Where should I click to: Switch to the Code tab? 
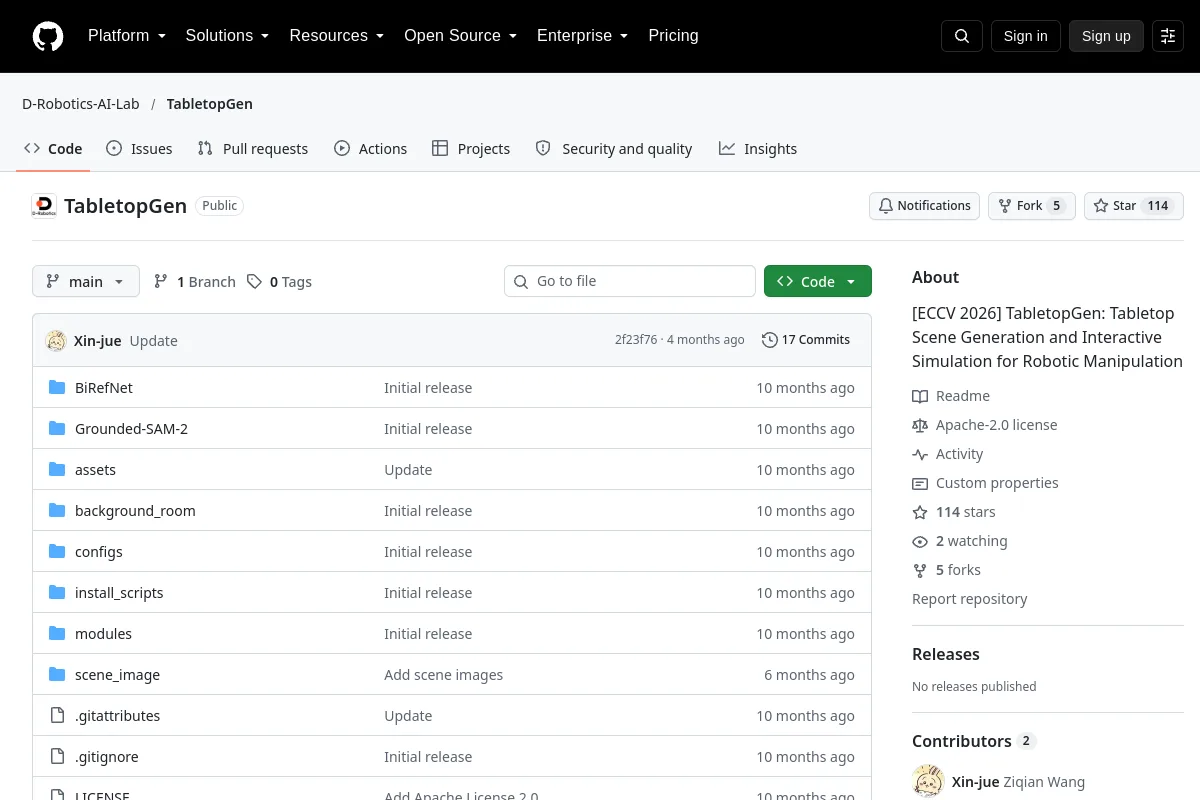(x=53, y=149)
